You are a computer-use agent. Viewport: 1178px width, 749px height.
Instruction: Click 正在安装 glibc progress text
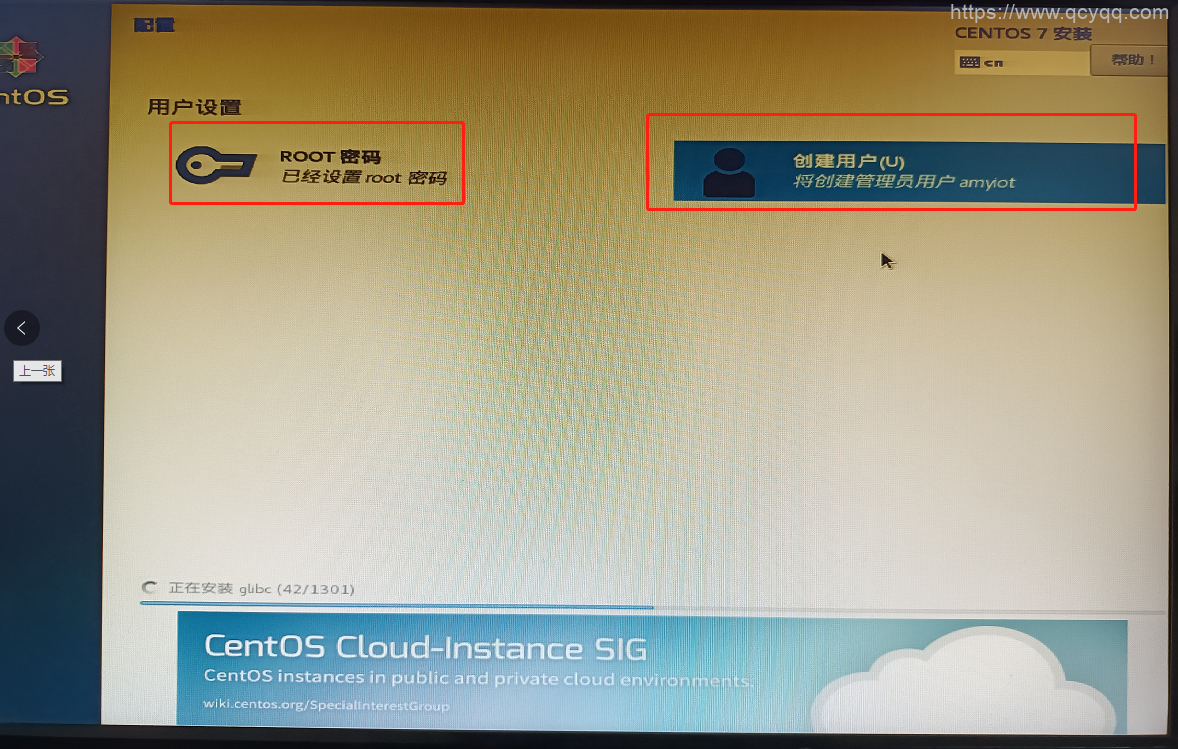click(261, 589)
